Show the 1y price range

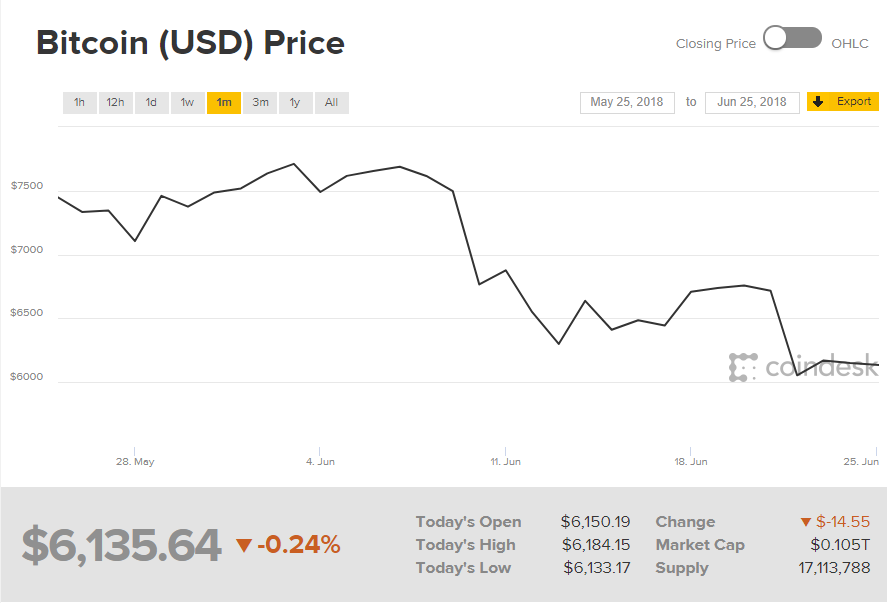[x=295, y=103]
